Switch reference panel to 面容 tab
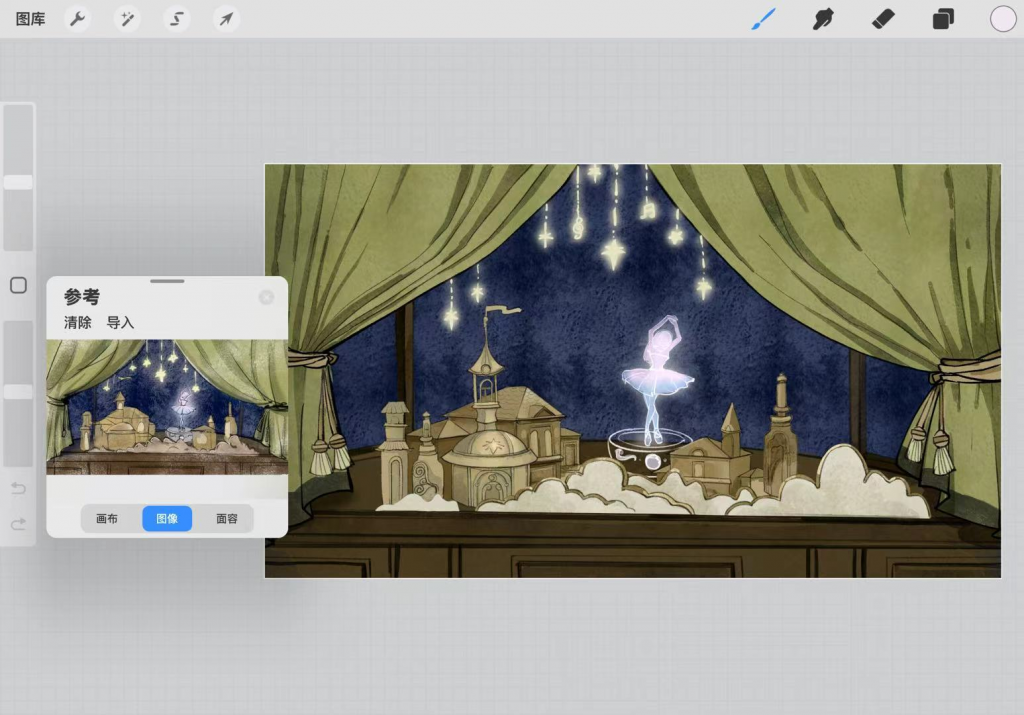Screen dimensions: 1024x715 pos(227,519)
